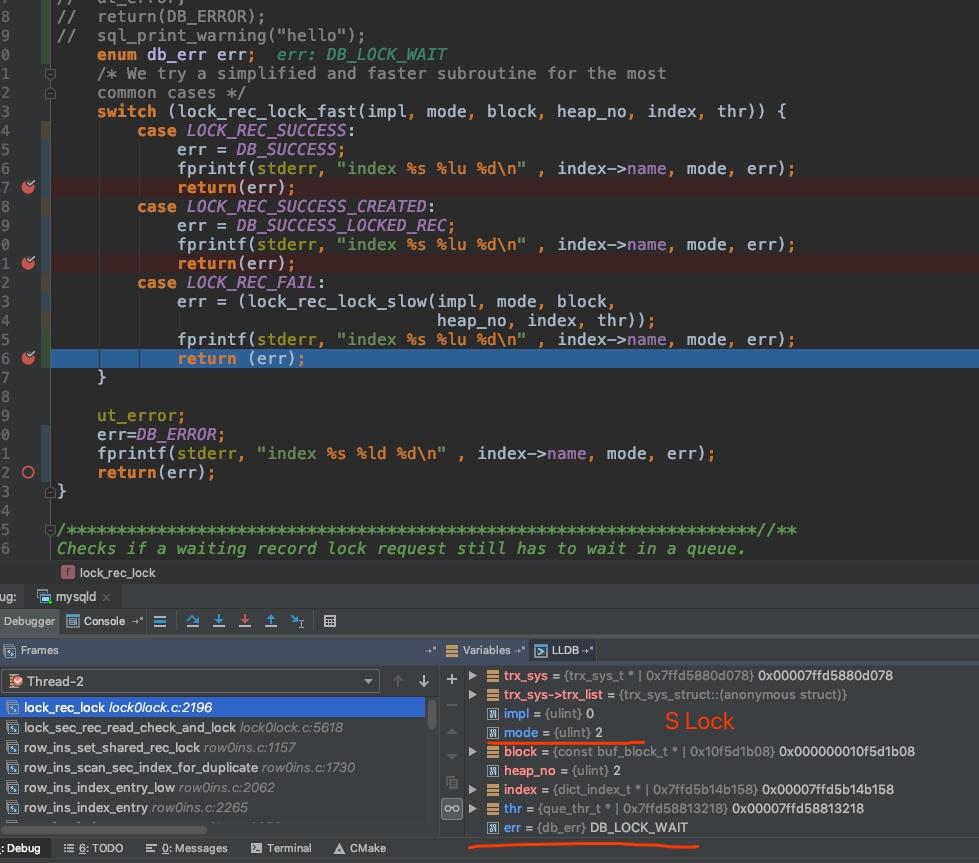
Task: Add a new watch with the plus icon
Action: [x=452, y=679]
